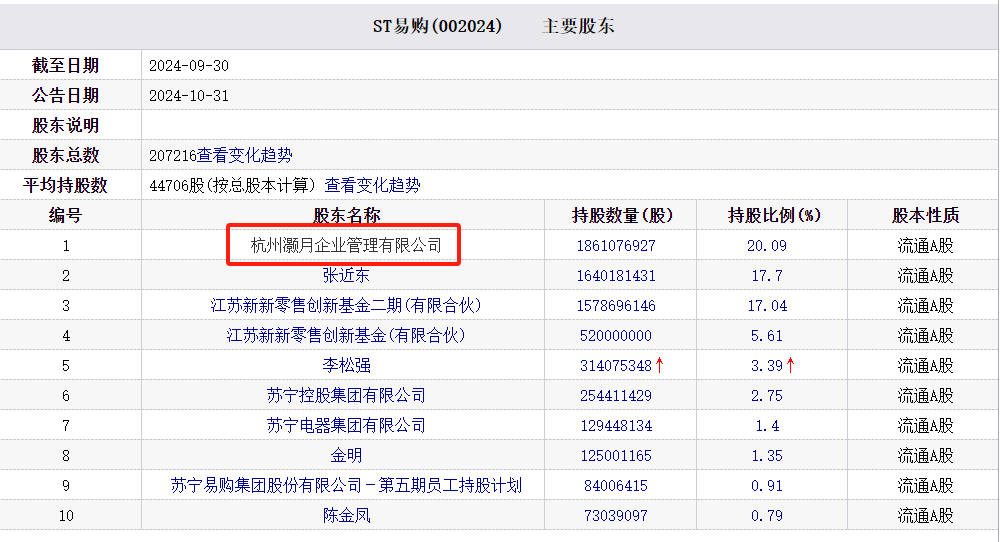
Task: Click share count 1578696146
Action: coord(616,305)
